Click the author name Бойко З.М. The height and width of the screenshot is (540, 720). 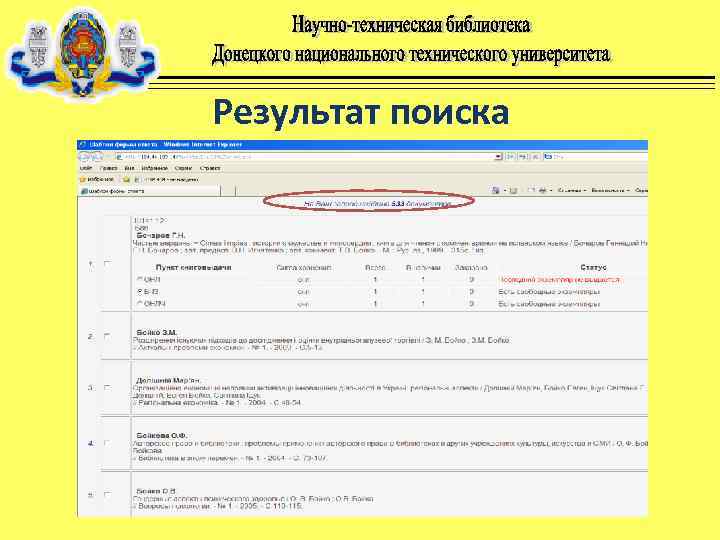pyautogui.click(x=157, y=332)
